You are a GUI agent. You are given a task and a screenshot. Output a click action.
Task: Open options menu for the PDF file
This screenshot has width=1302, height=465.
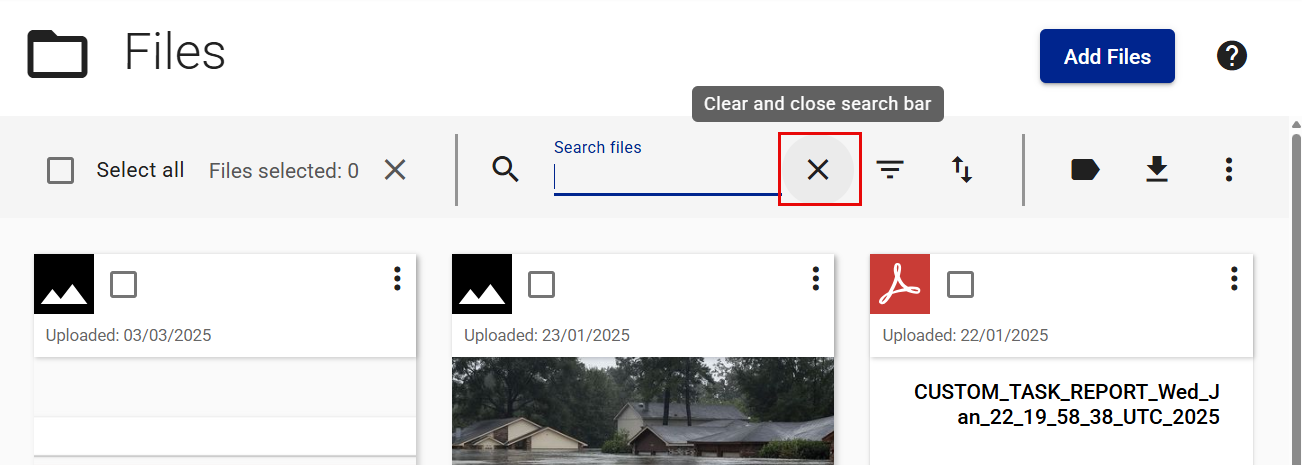1234,279
